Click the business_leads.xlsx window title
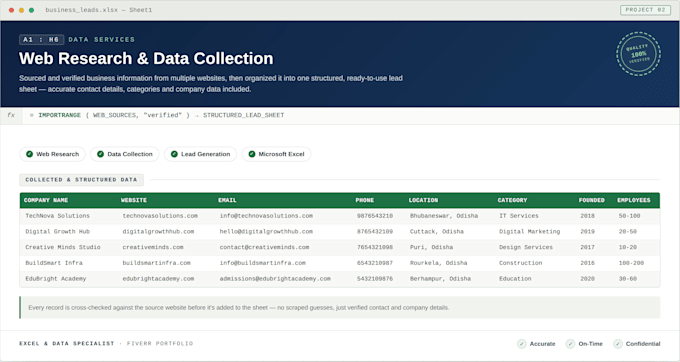The width and height of the screenshot is (680, 362). [99, 10]
